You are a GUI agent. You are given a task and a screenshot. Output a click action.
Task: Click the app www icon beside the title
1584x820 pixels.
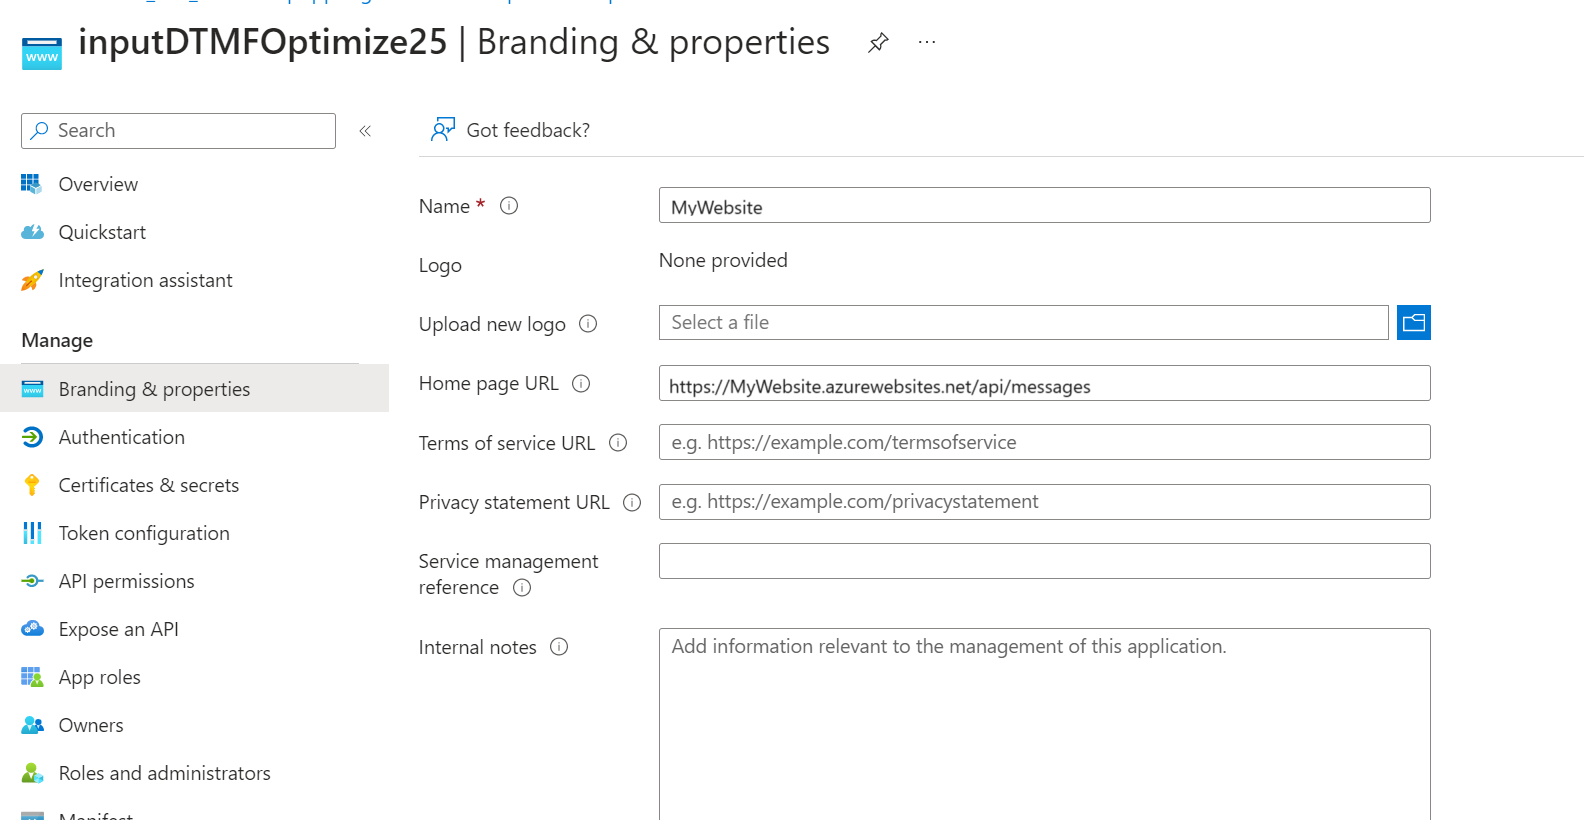42,53
